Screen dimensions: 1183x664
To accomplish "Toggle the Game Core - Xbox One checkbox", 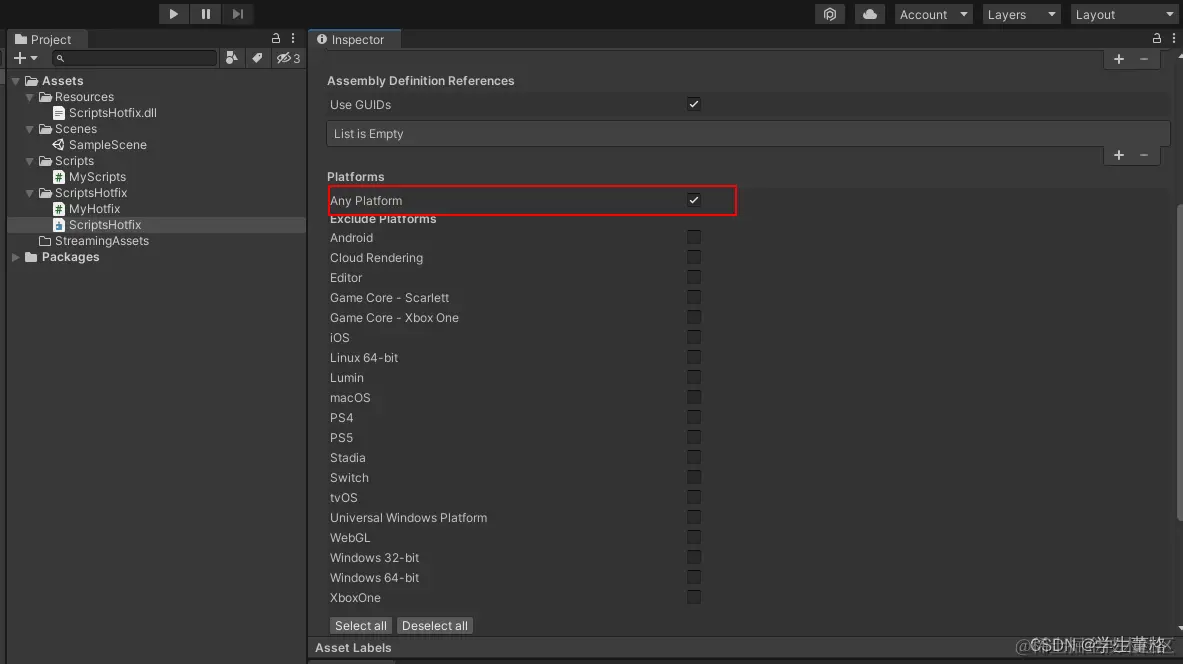I will pos(694,317).
